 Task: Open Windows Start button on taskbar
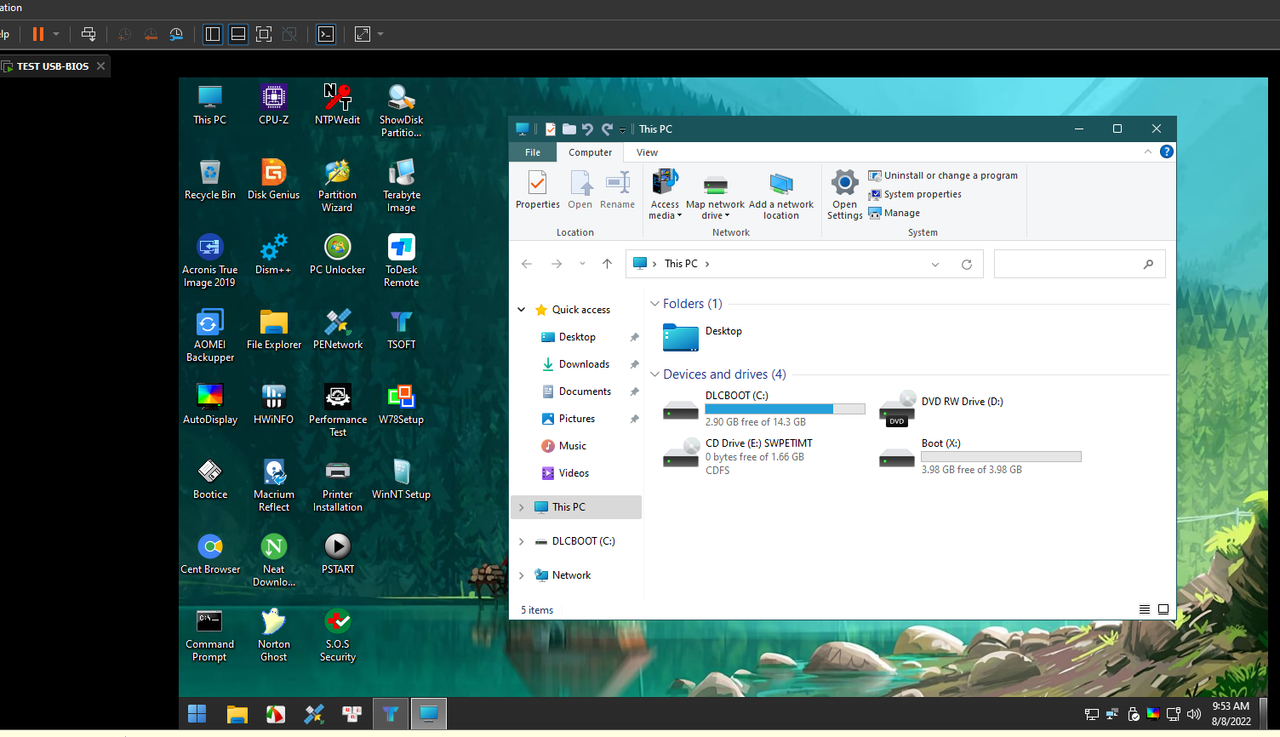click(197, 714)
